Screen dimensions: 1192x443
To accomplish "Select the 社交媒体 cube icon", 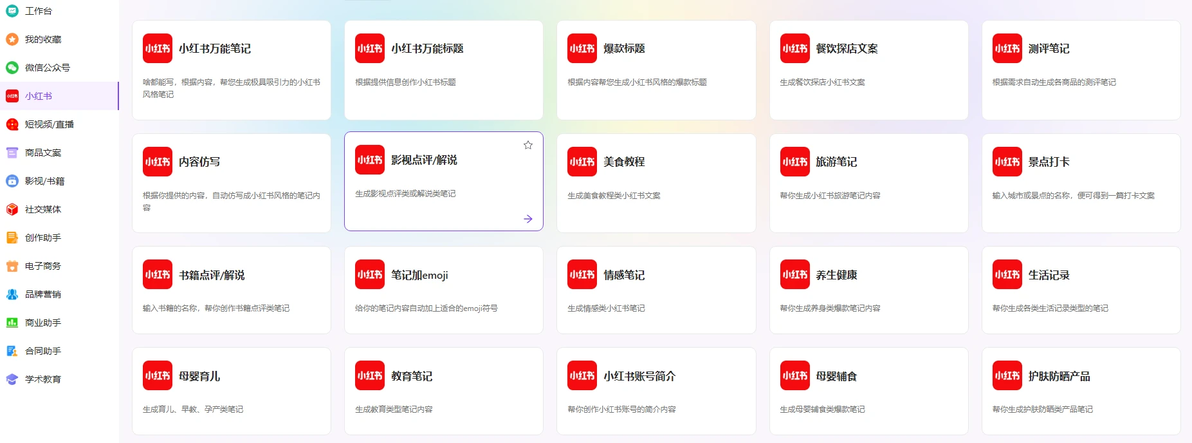I will click(x=12, y=209).
